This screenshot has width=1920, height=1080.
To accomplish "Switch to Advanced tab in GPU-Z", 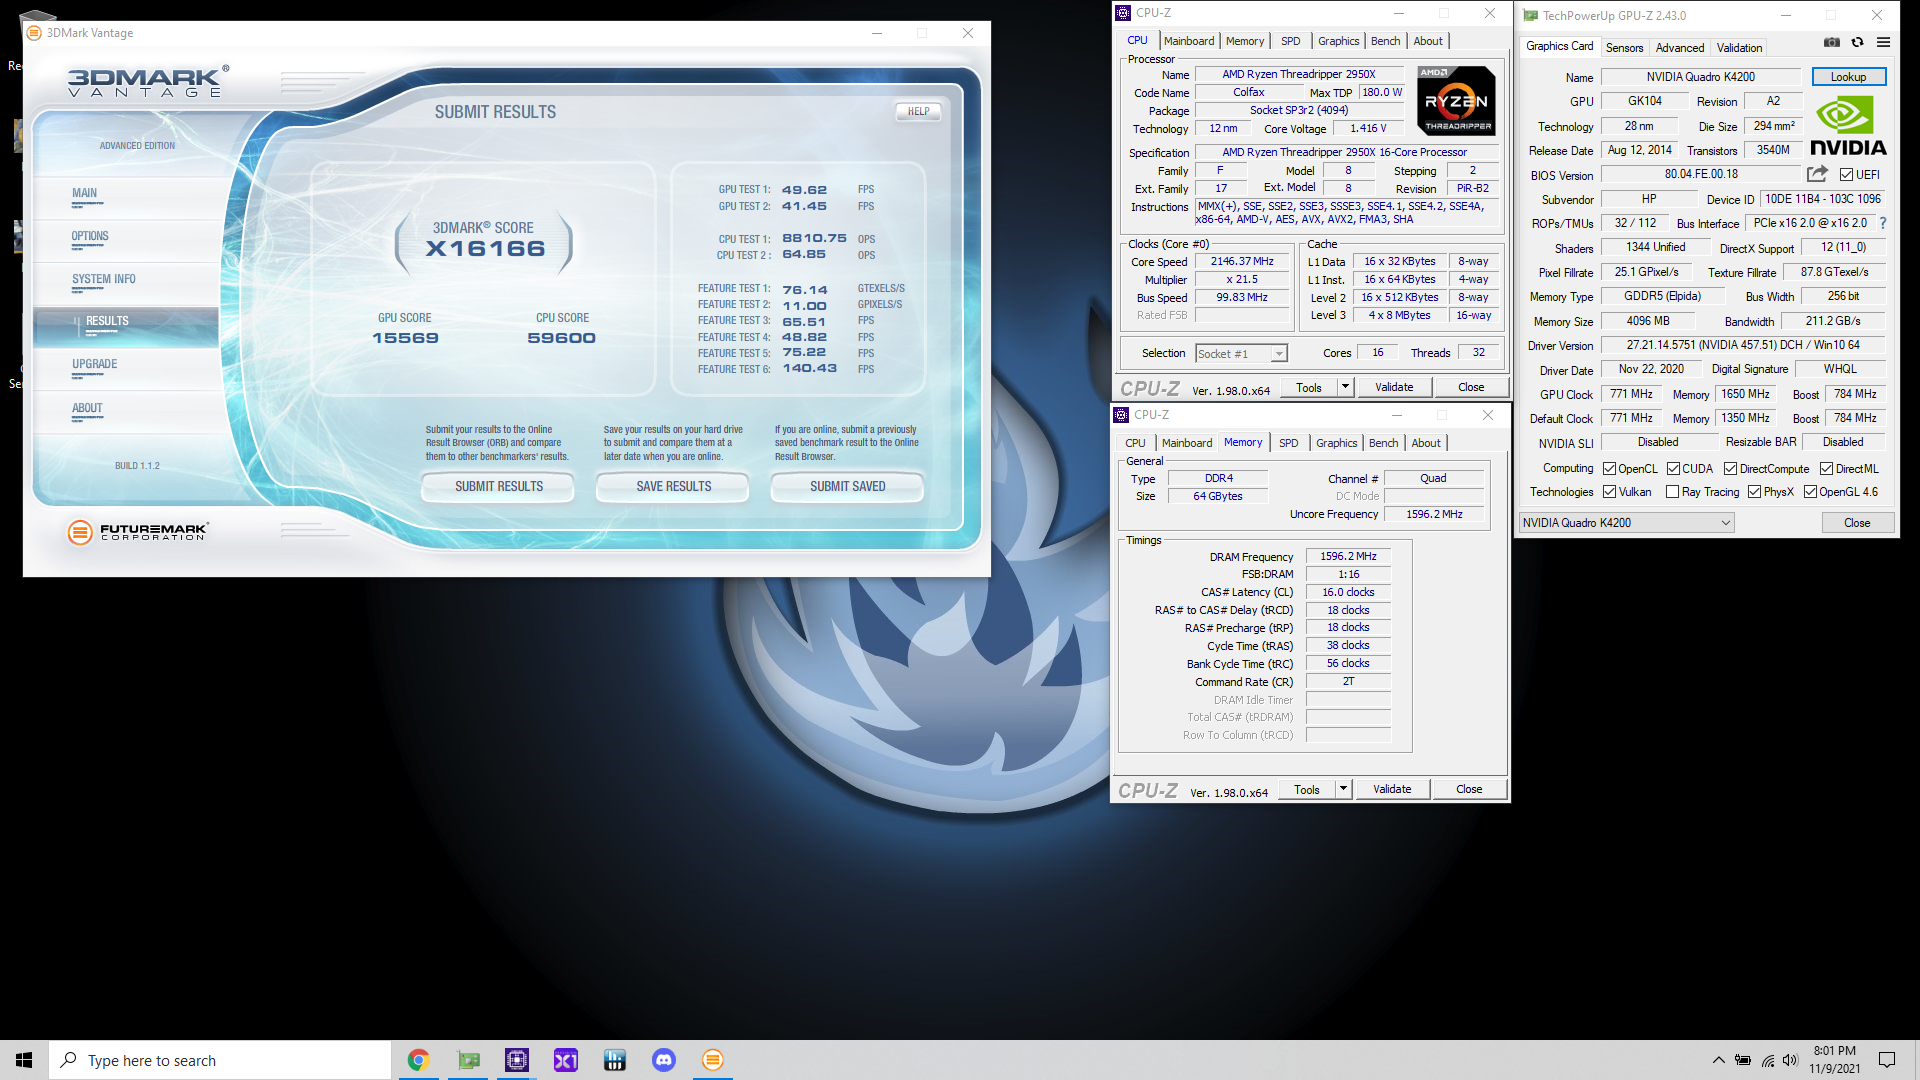I will click(1680, 48).
